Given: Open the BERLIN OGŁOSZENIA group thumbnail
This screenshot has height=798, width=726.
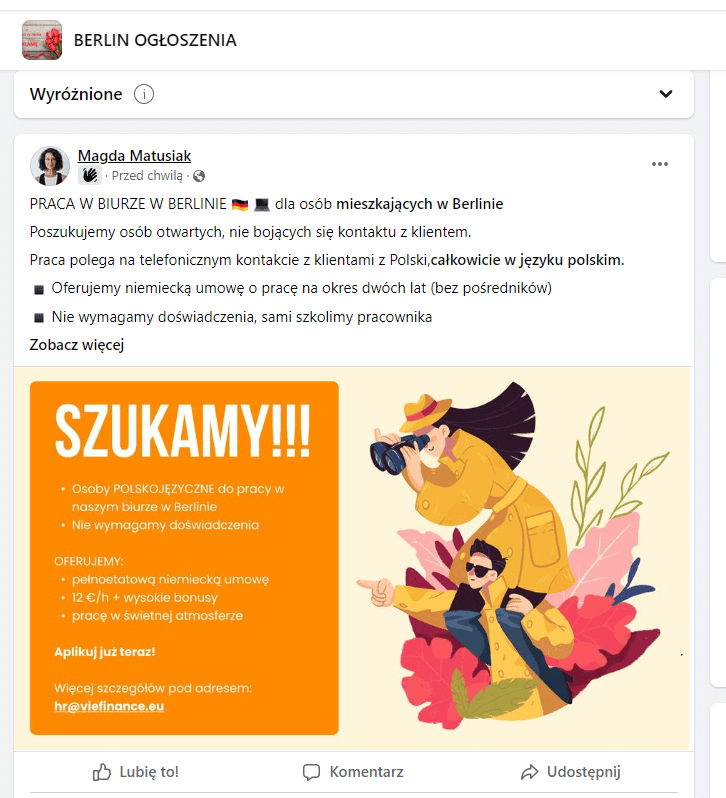Looking at the screenshot, I should [42, 40].
